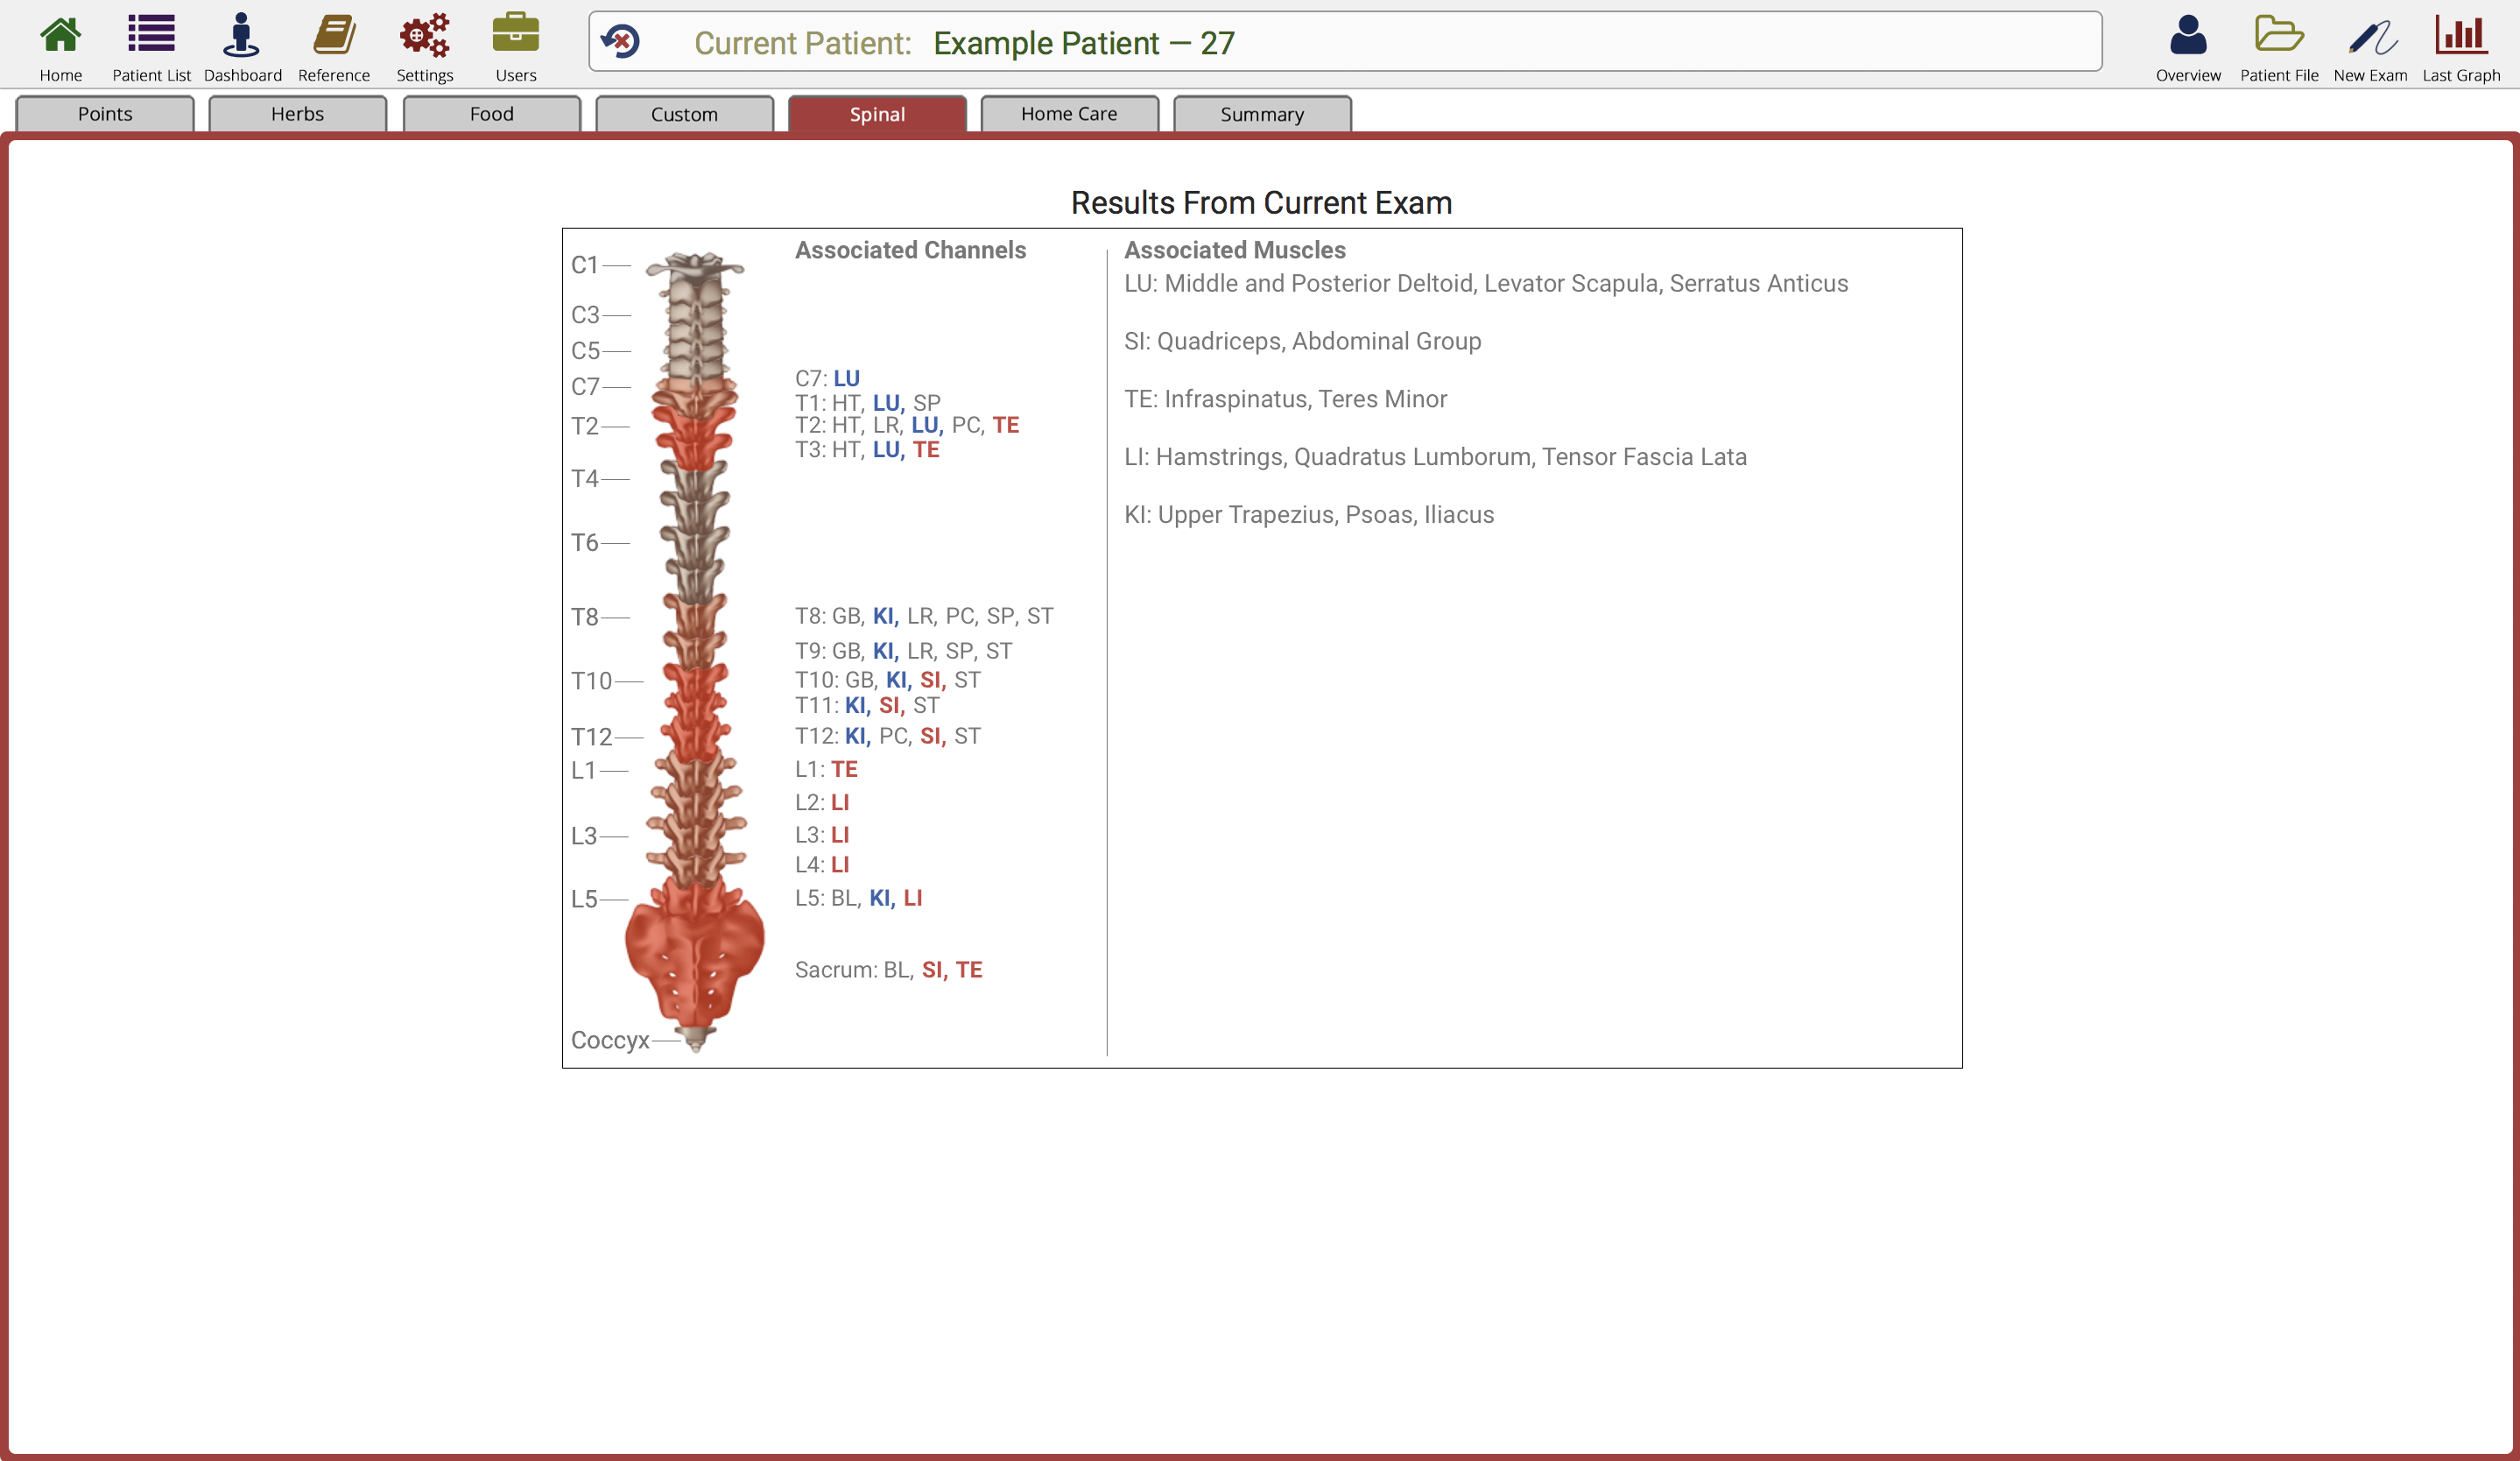Click the L1 spine label
Viewport: 2520px width, 1461px height.
[584, 771]
